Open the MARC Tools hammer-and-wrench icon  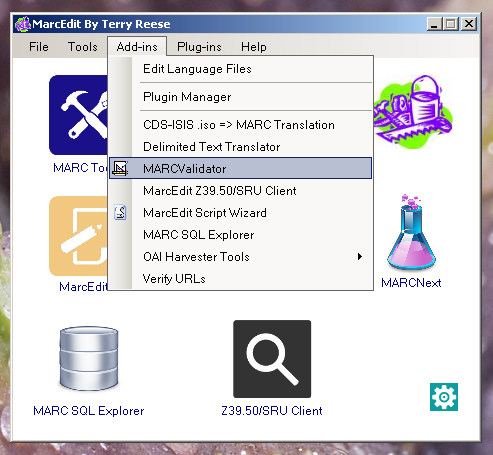79,115
